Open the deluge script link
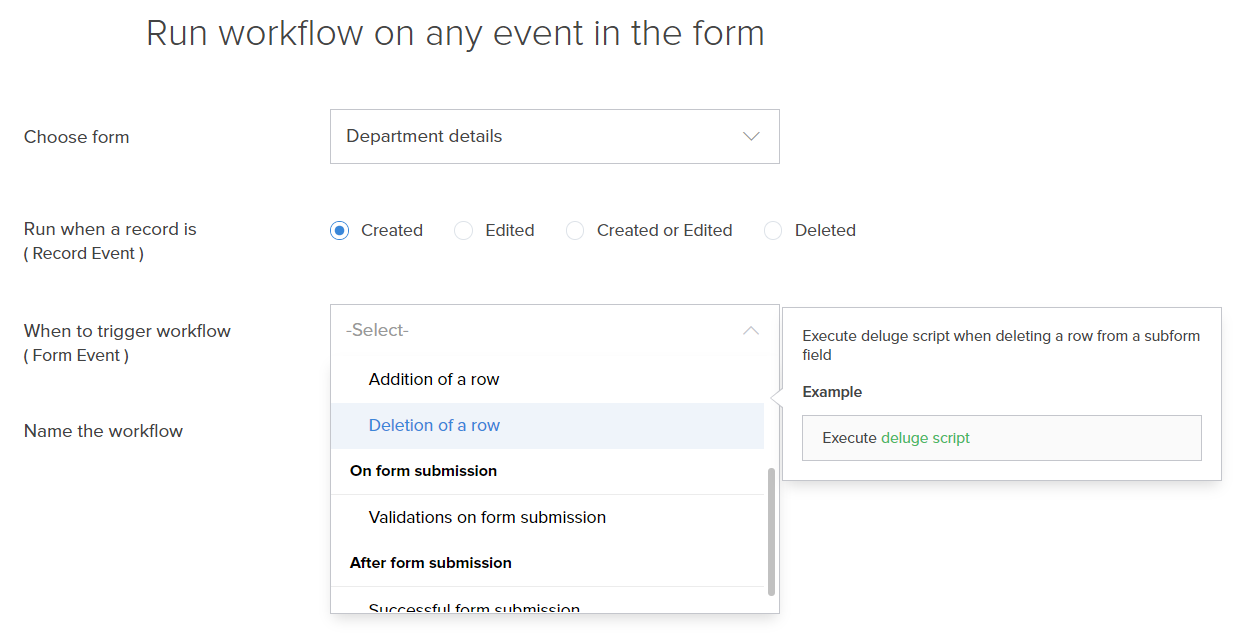 [x=925, y=438]
